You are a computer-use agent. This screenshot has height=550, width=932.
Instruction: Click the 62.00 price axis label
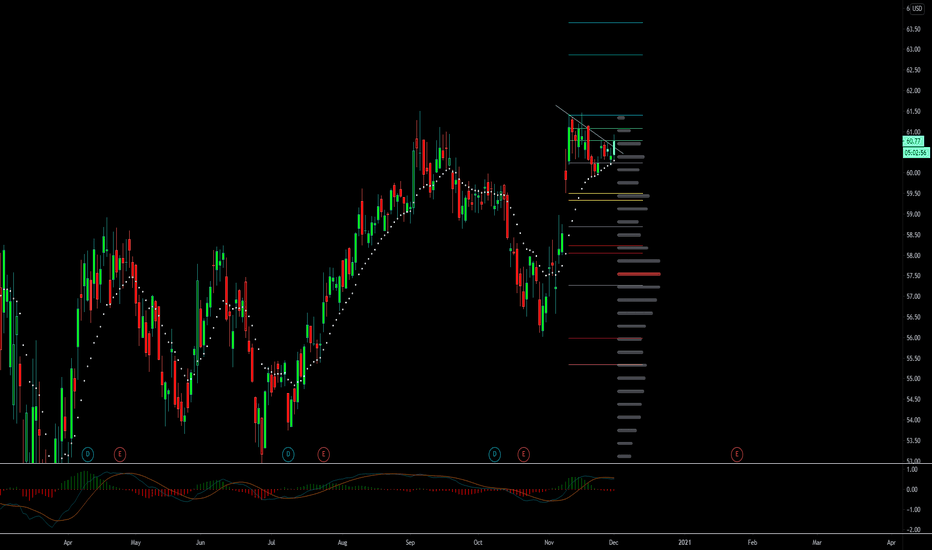click(913, 91)
